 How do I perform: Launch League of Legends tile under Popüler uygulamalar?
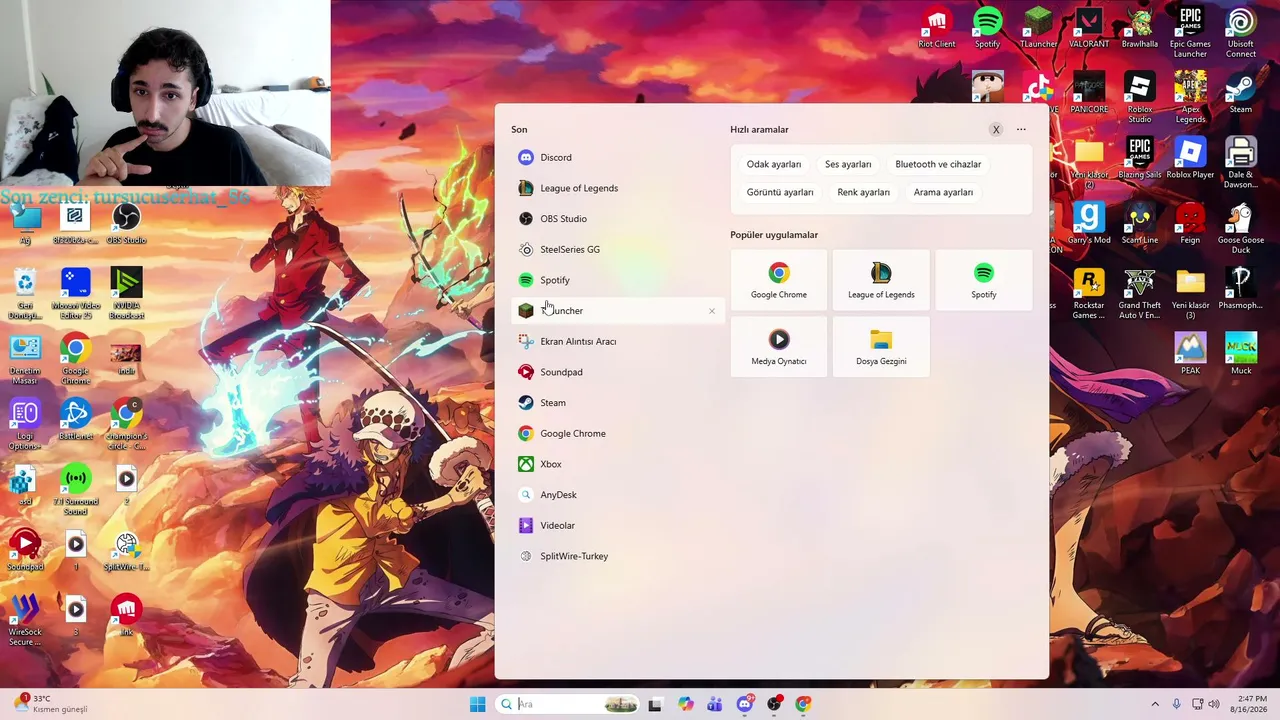click(881, 280)
